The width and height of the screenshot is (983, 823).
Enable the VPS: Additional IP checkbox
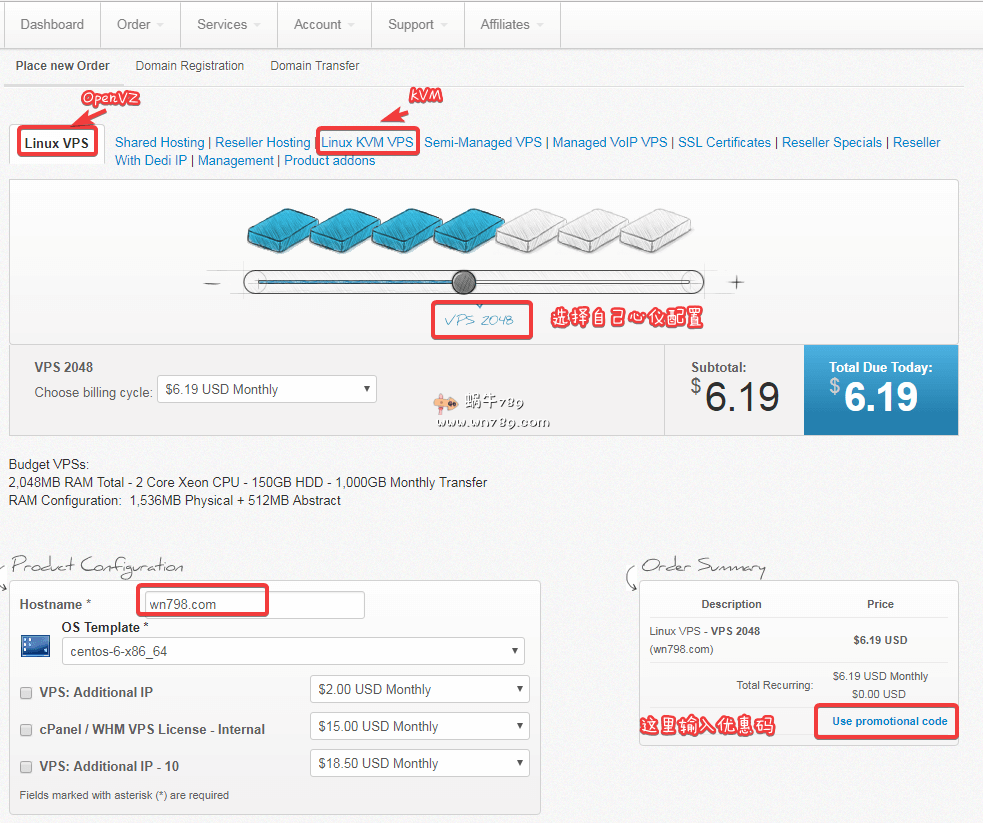tap(26, 692)
